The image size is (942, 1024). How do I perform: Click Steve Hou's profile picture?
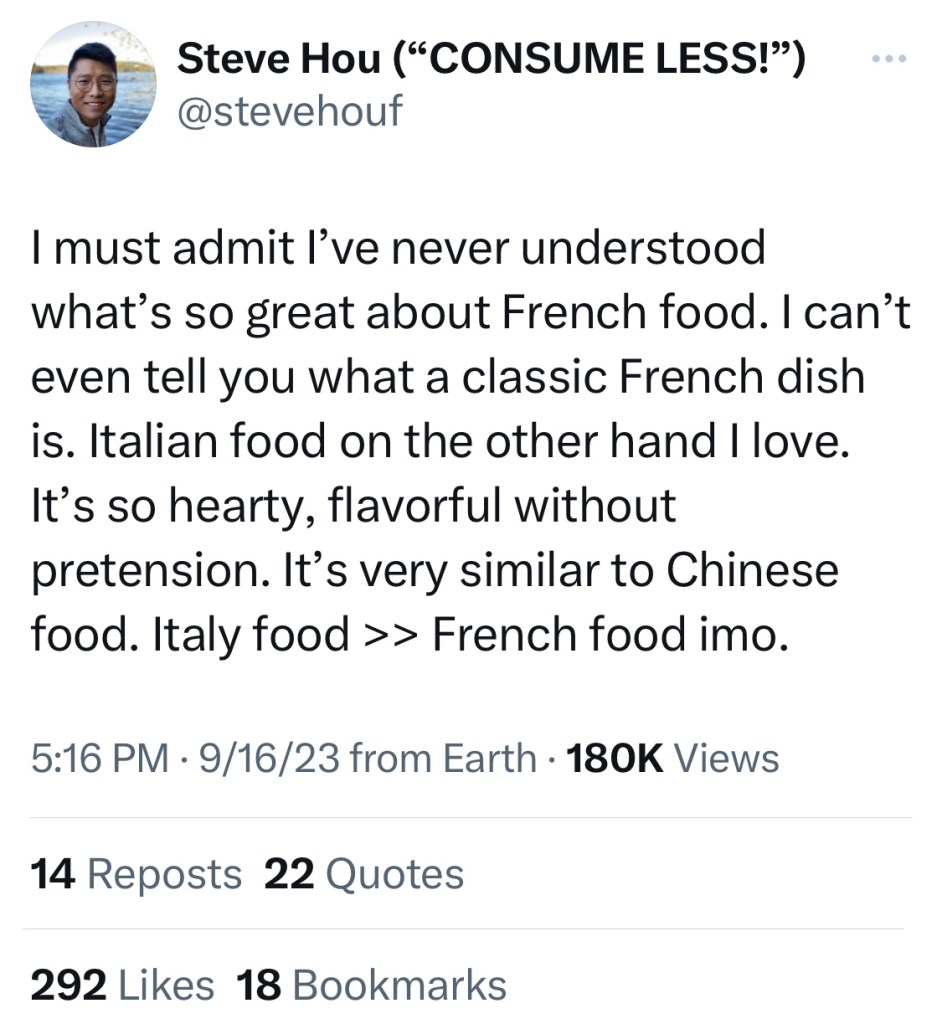[94, 85]
